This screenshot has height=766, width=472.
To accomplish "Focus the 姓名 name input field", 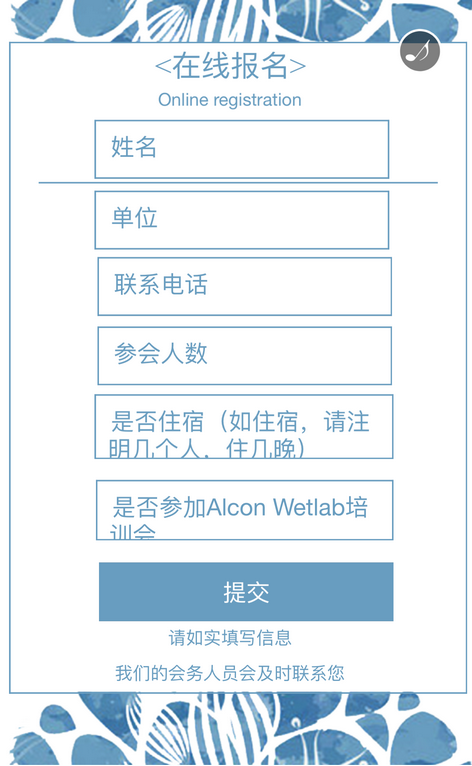I will click(x=242, y=149).
